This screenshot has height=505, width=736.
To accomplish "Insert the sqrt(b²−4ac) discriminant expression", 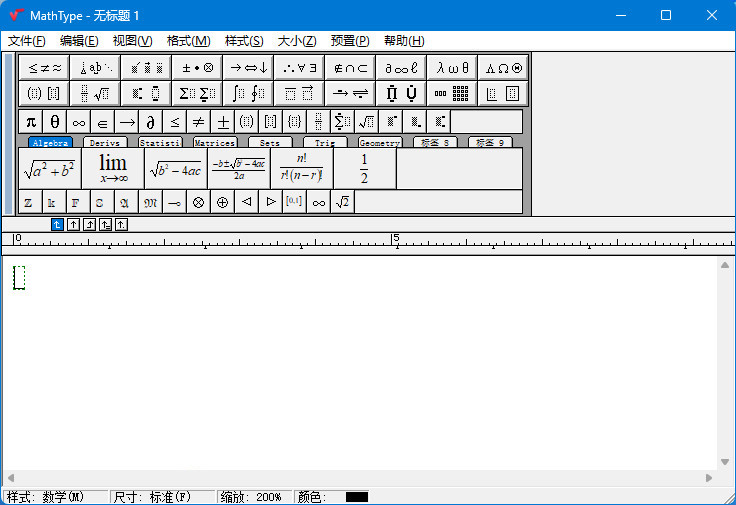I will pos(176,168).
